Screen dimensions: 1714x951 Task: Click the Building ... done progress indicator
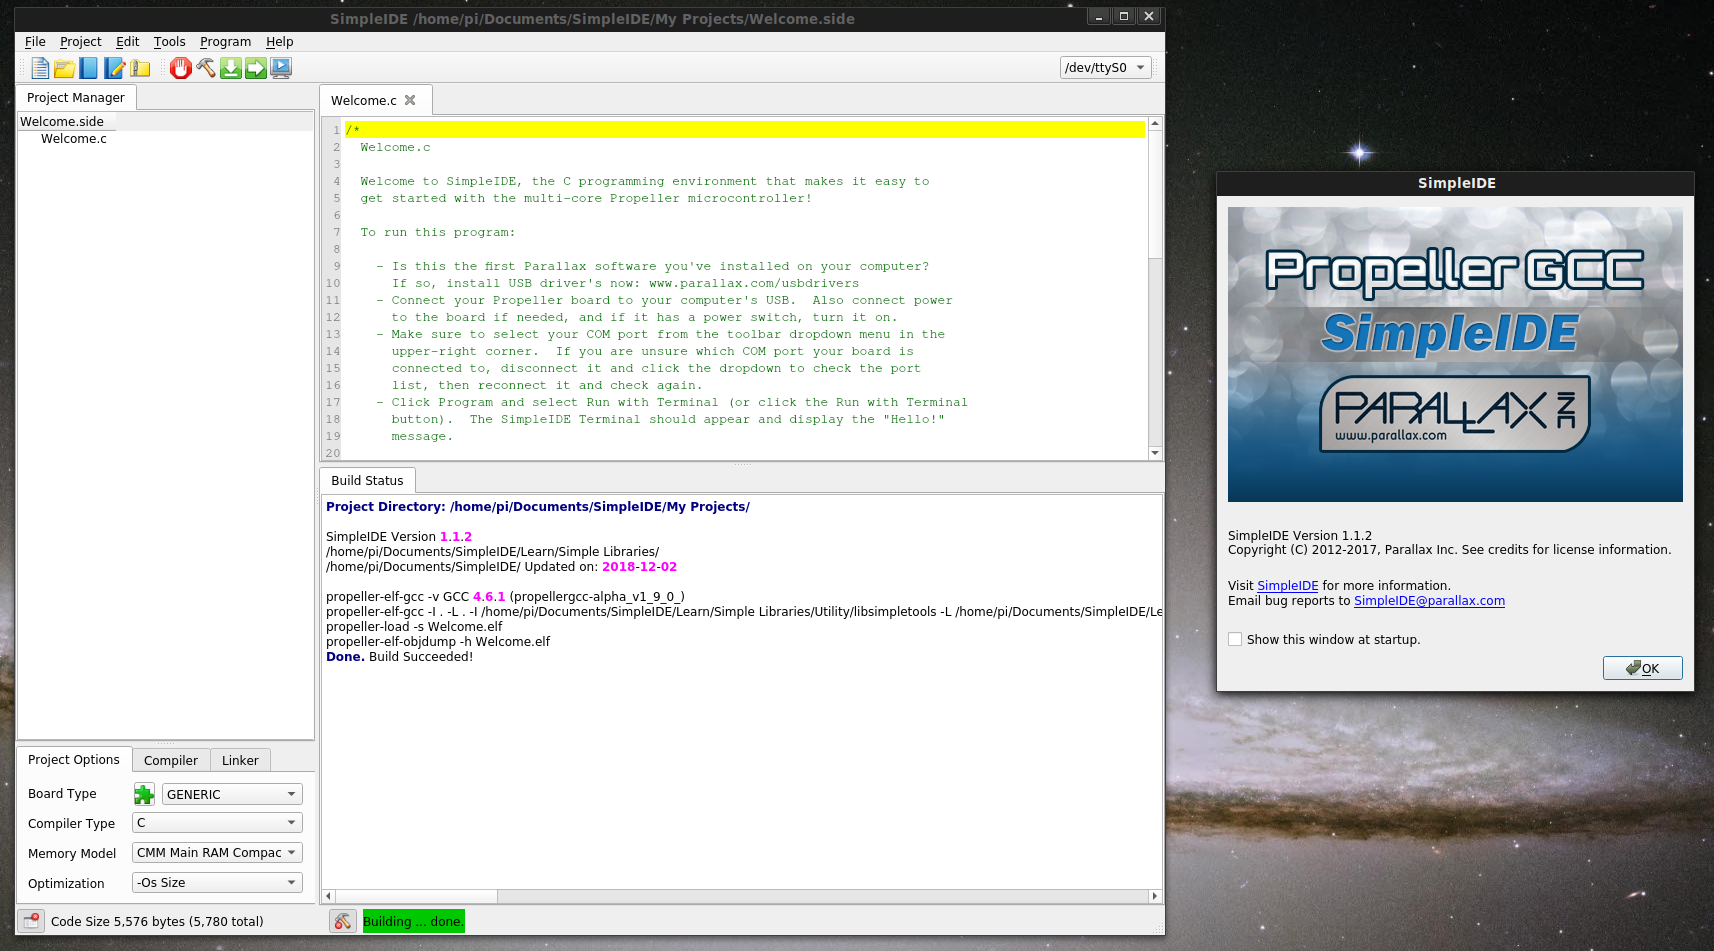pyautogui.click(x=413, y=921)
